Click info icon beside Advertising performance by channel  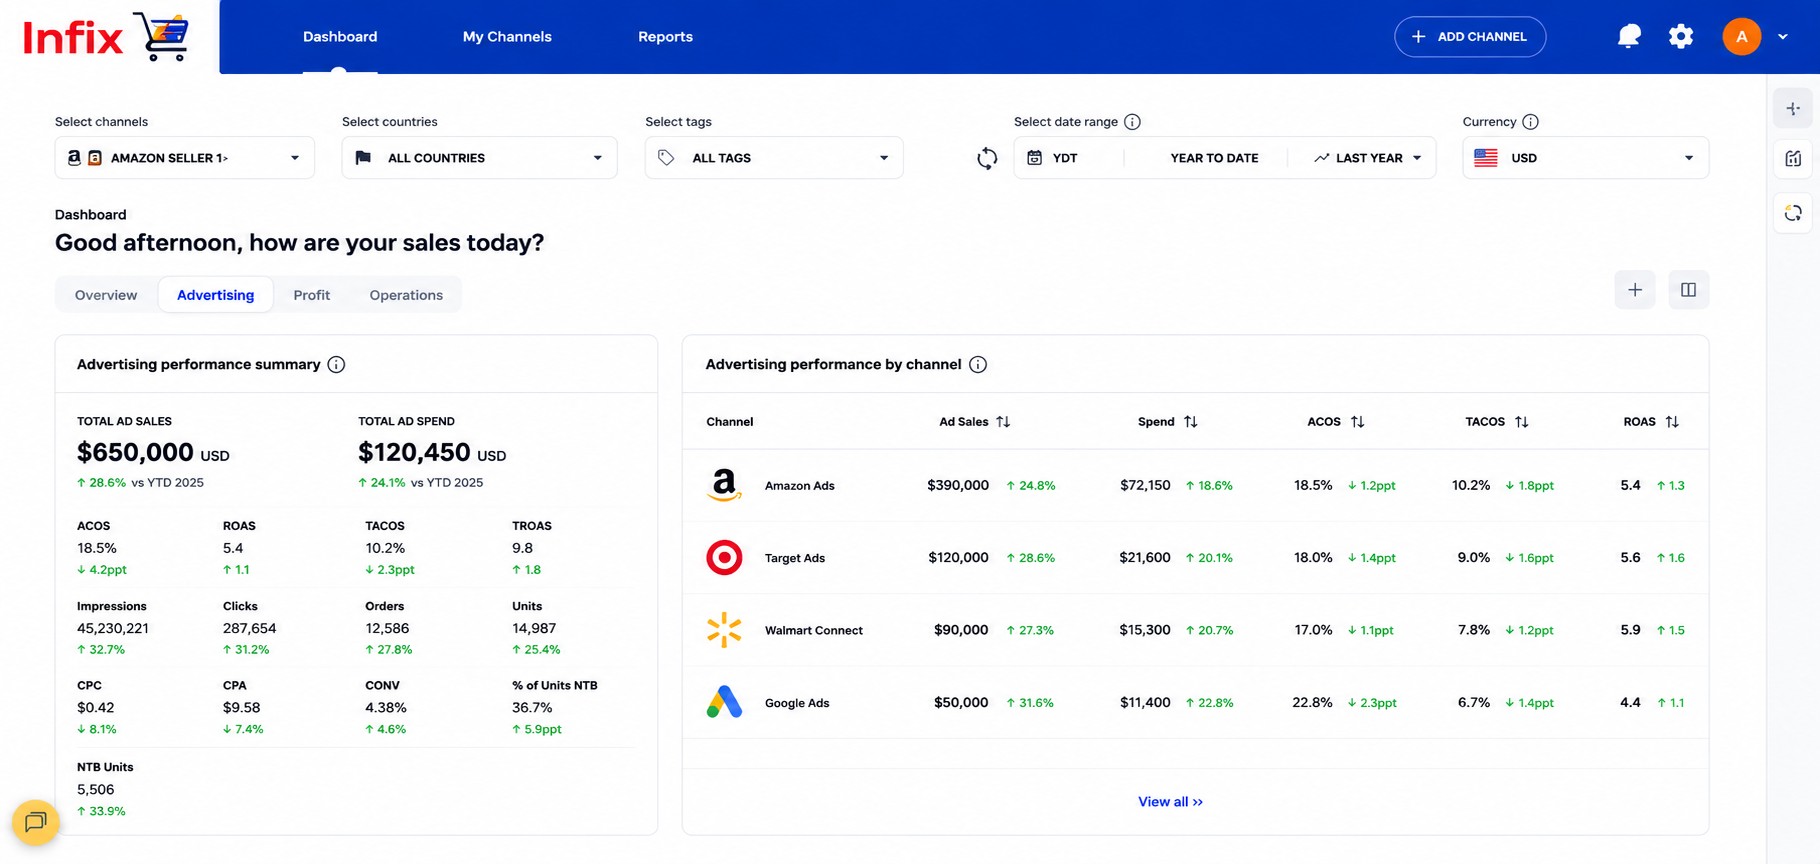pyautogui.click(x=978, y=365)
